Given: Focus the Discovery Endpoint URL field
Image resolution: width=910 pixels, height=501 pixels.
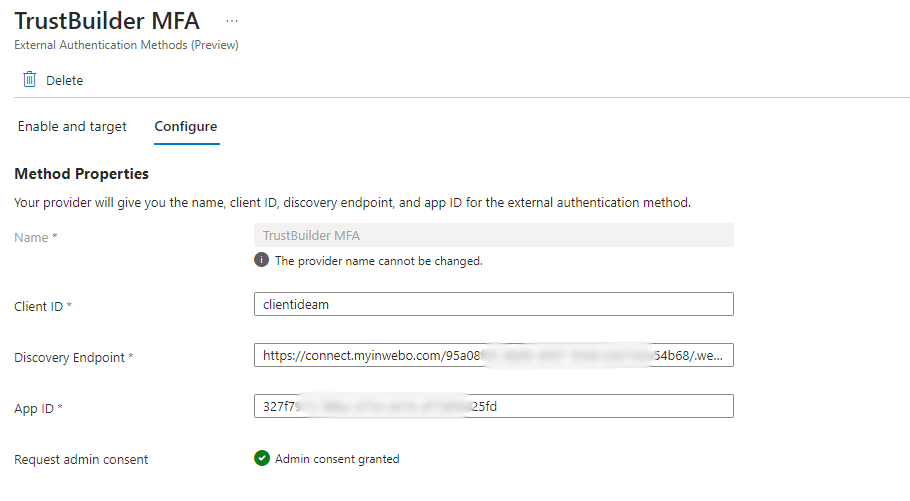Looking at the screenshot, I should pyautogui.click(x=494, y=355).
